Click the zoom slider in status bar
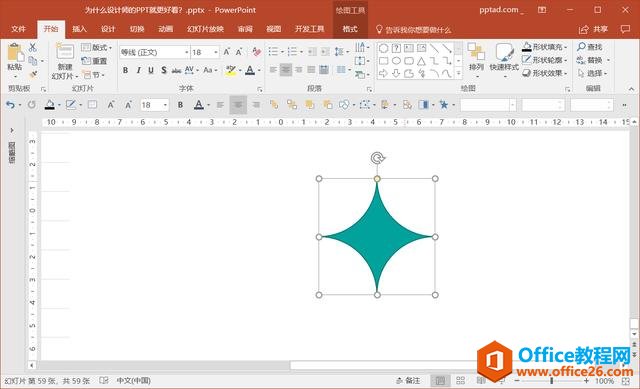The height and width of the screenshot is (389, 640). pyautogui.click(x=551, y=381)
